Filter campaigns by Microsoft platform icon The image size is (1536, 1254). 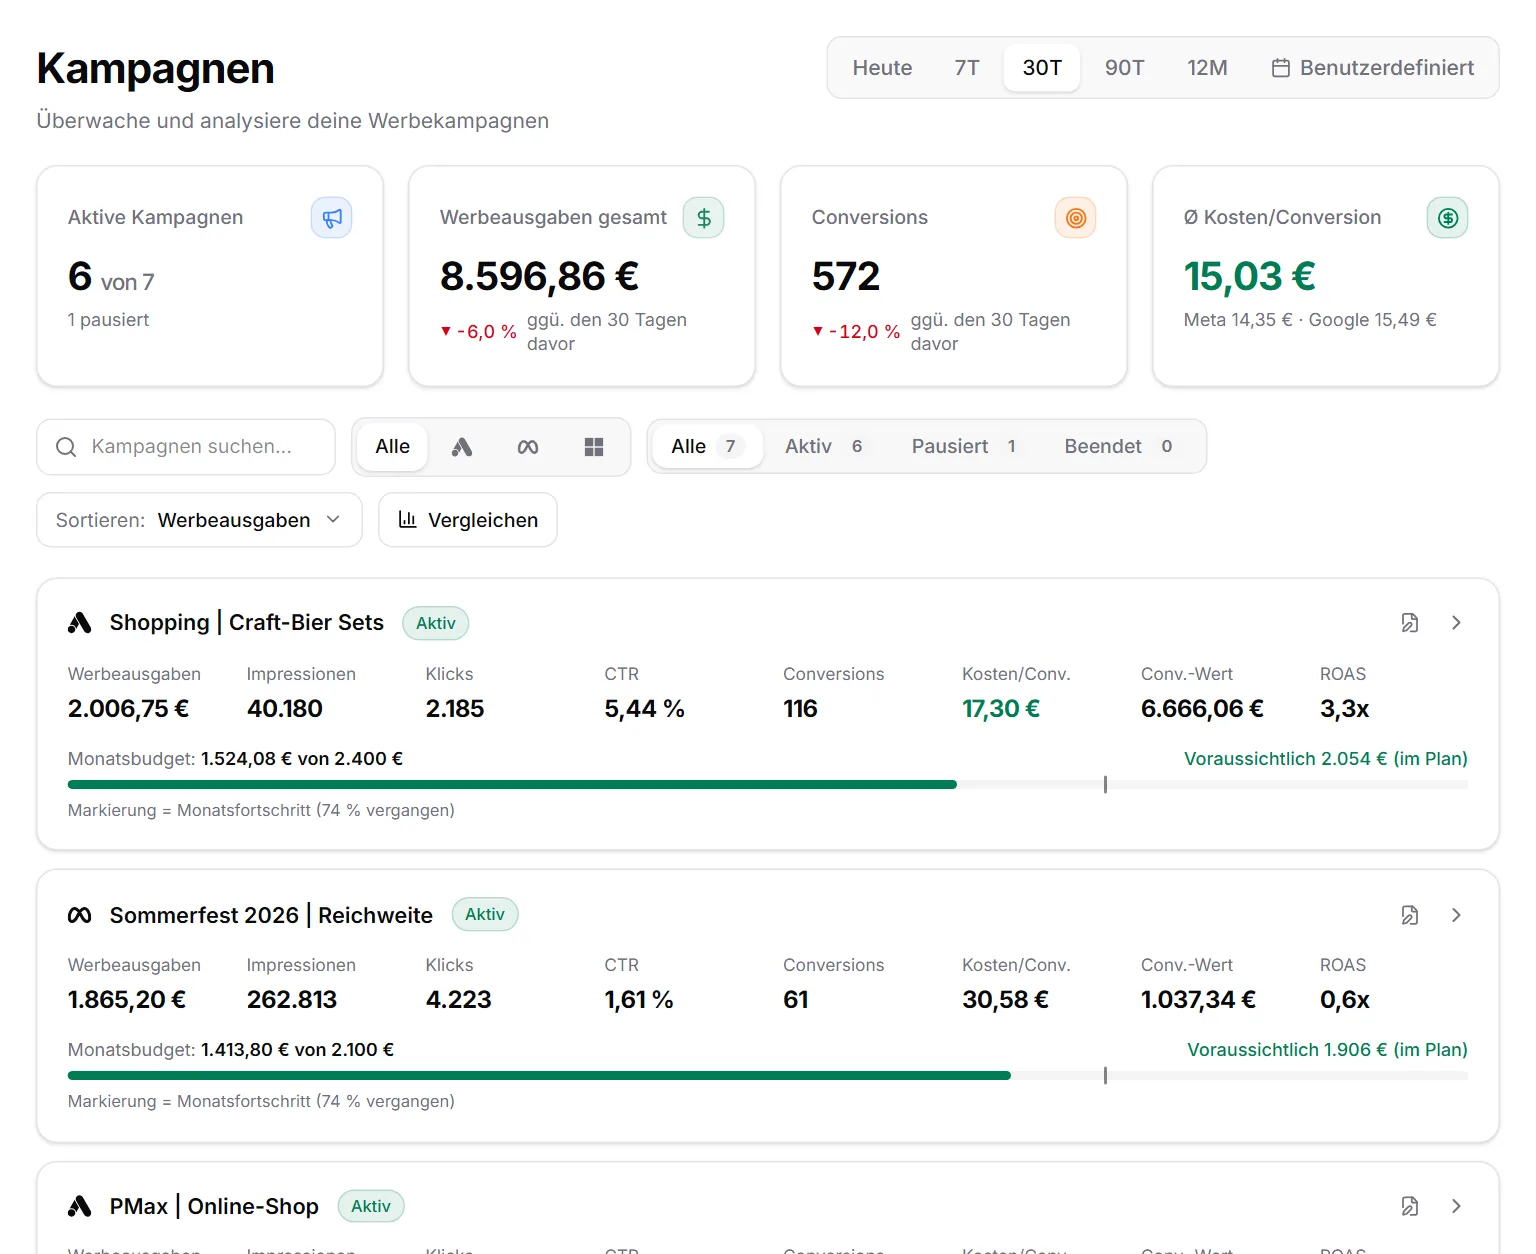(594, 447)
